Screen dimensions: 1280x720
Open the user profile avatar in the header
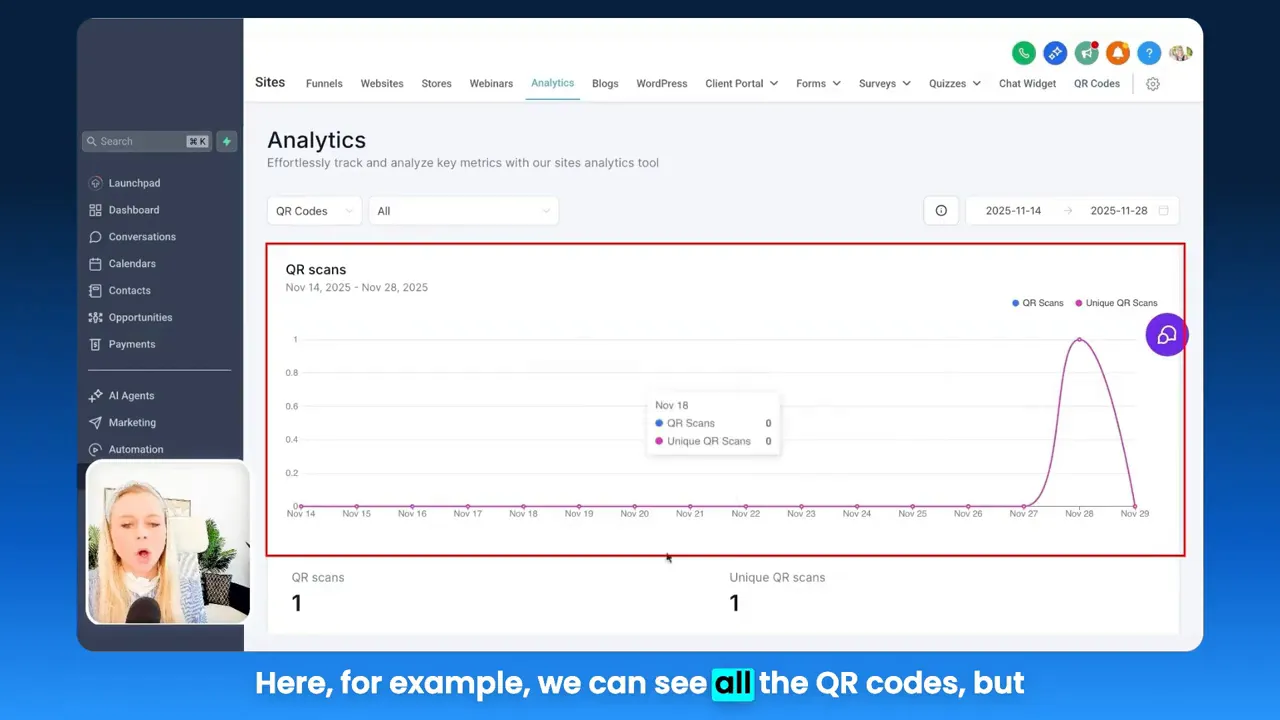coord(1181,53)
